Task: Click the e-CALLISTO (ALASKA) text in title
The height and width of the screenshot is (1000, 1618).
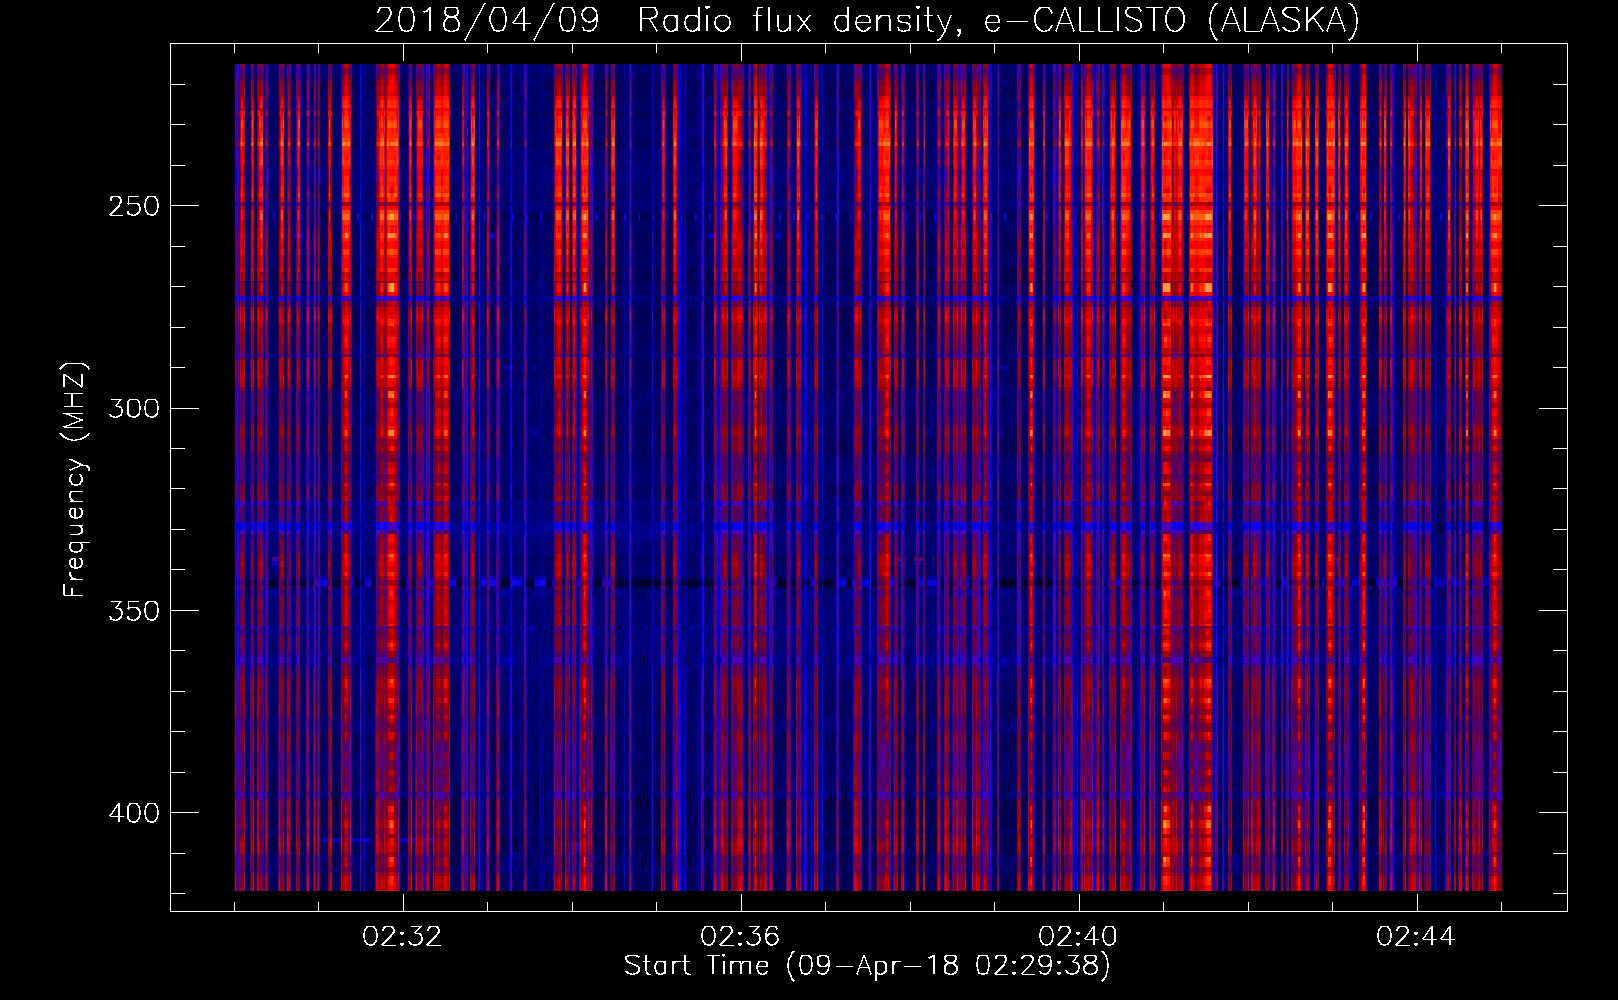Action: tap(1171, 20)
